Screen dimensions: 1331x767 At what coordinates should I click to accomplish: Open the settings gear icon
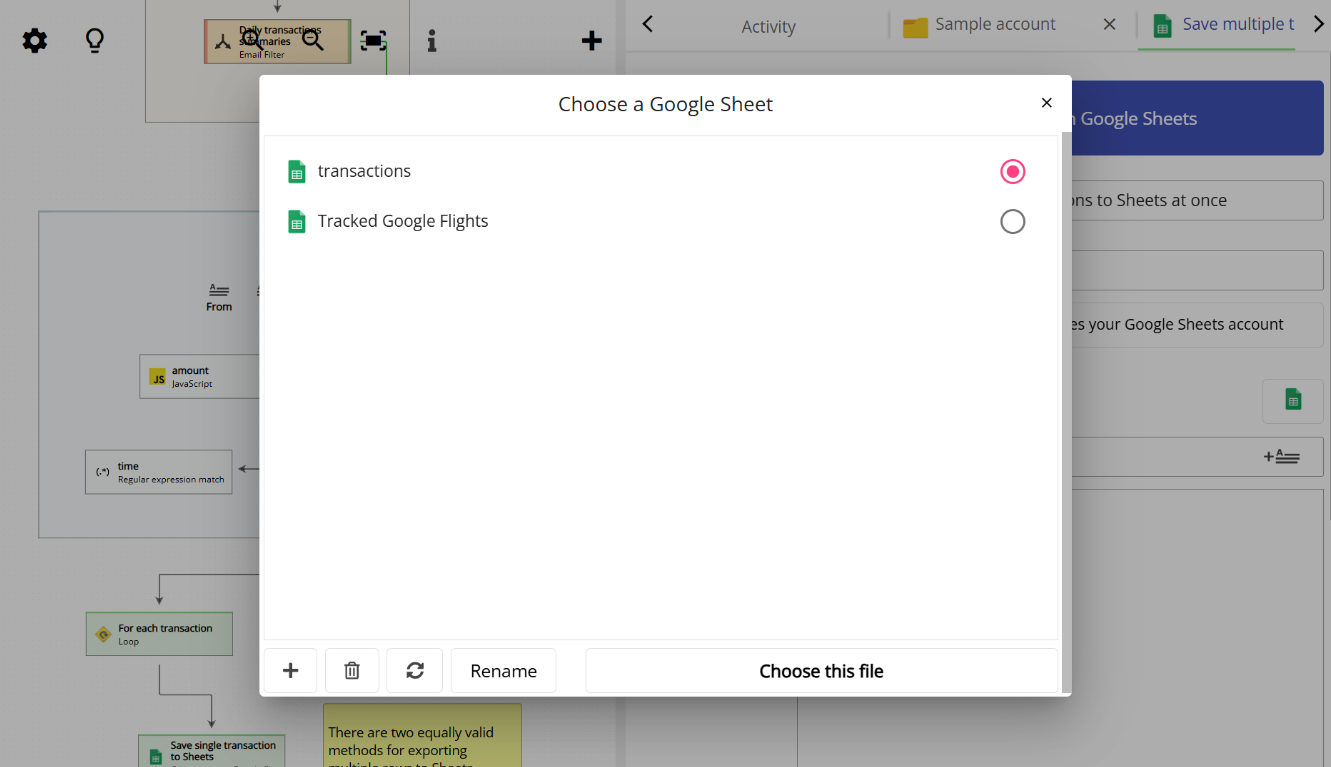point(34,40)
